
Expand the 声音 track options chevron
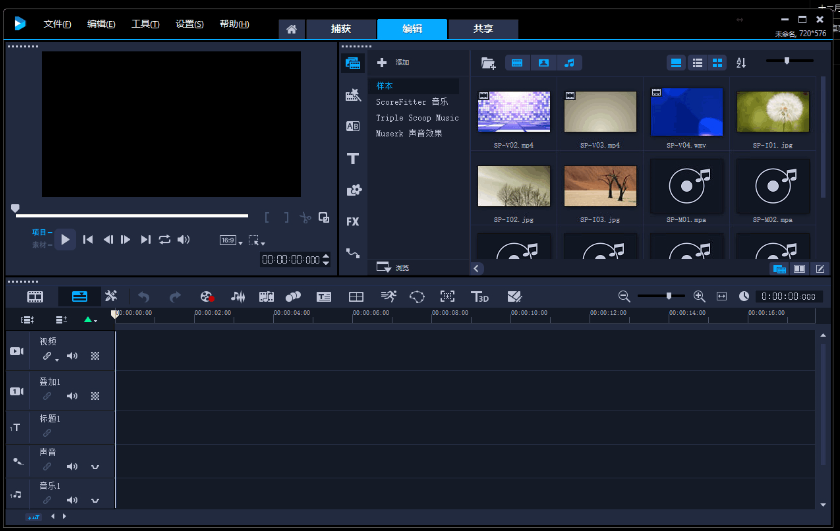(95, 467)
